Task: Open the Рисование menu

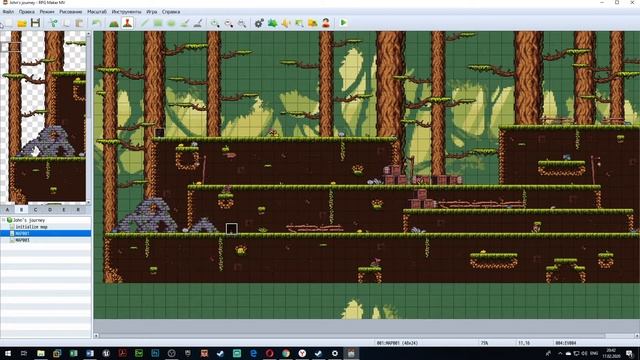Action: point(71,12)
